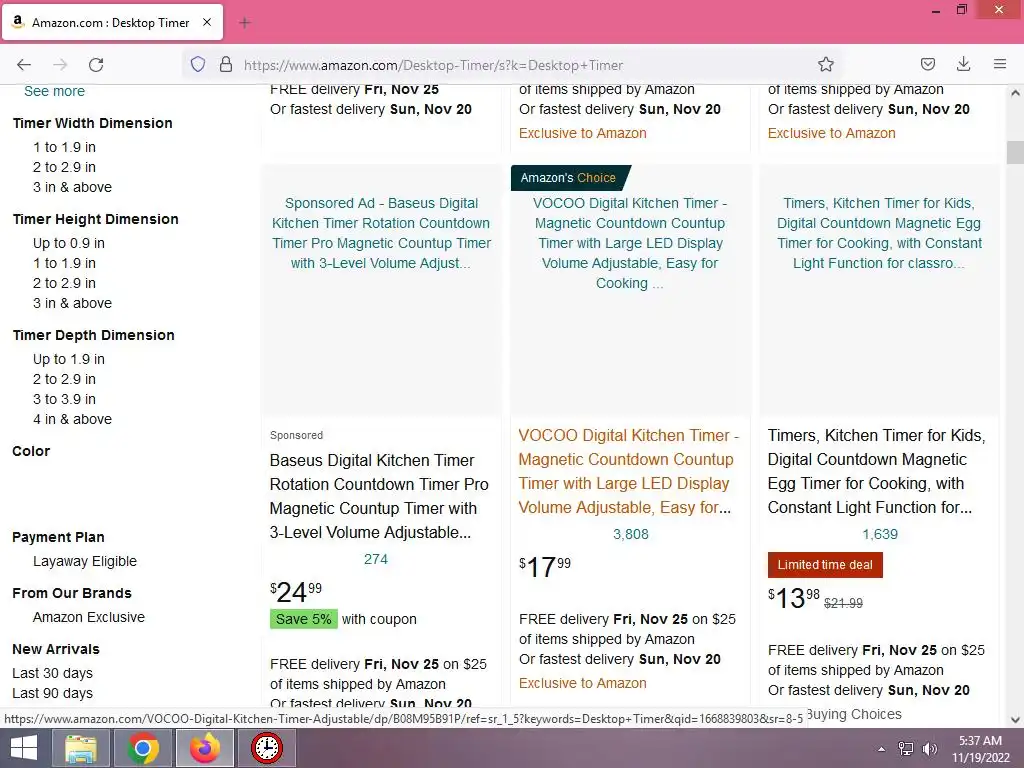Filter timer width 1 to 1.9 in
This screenshot has width=1024, height=768.
tap(64, 147)
